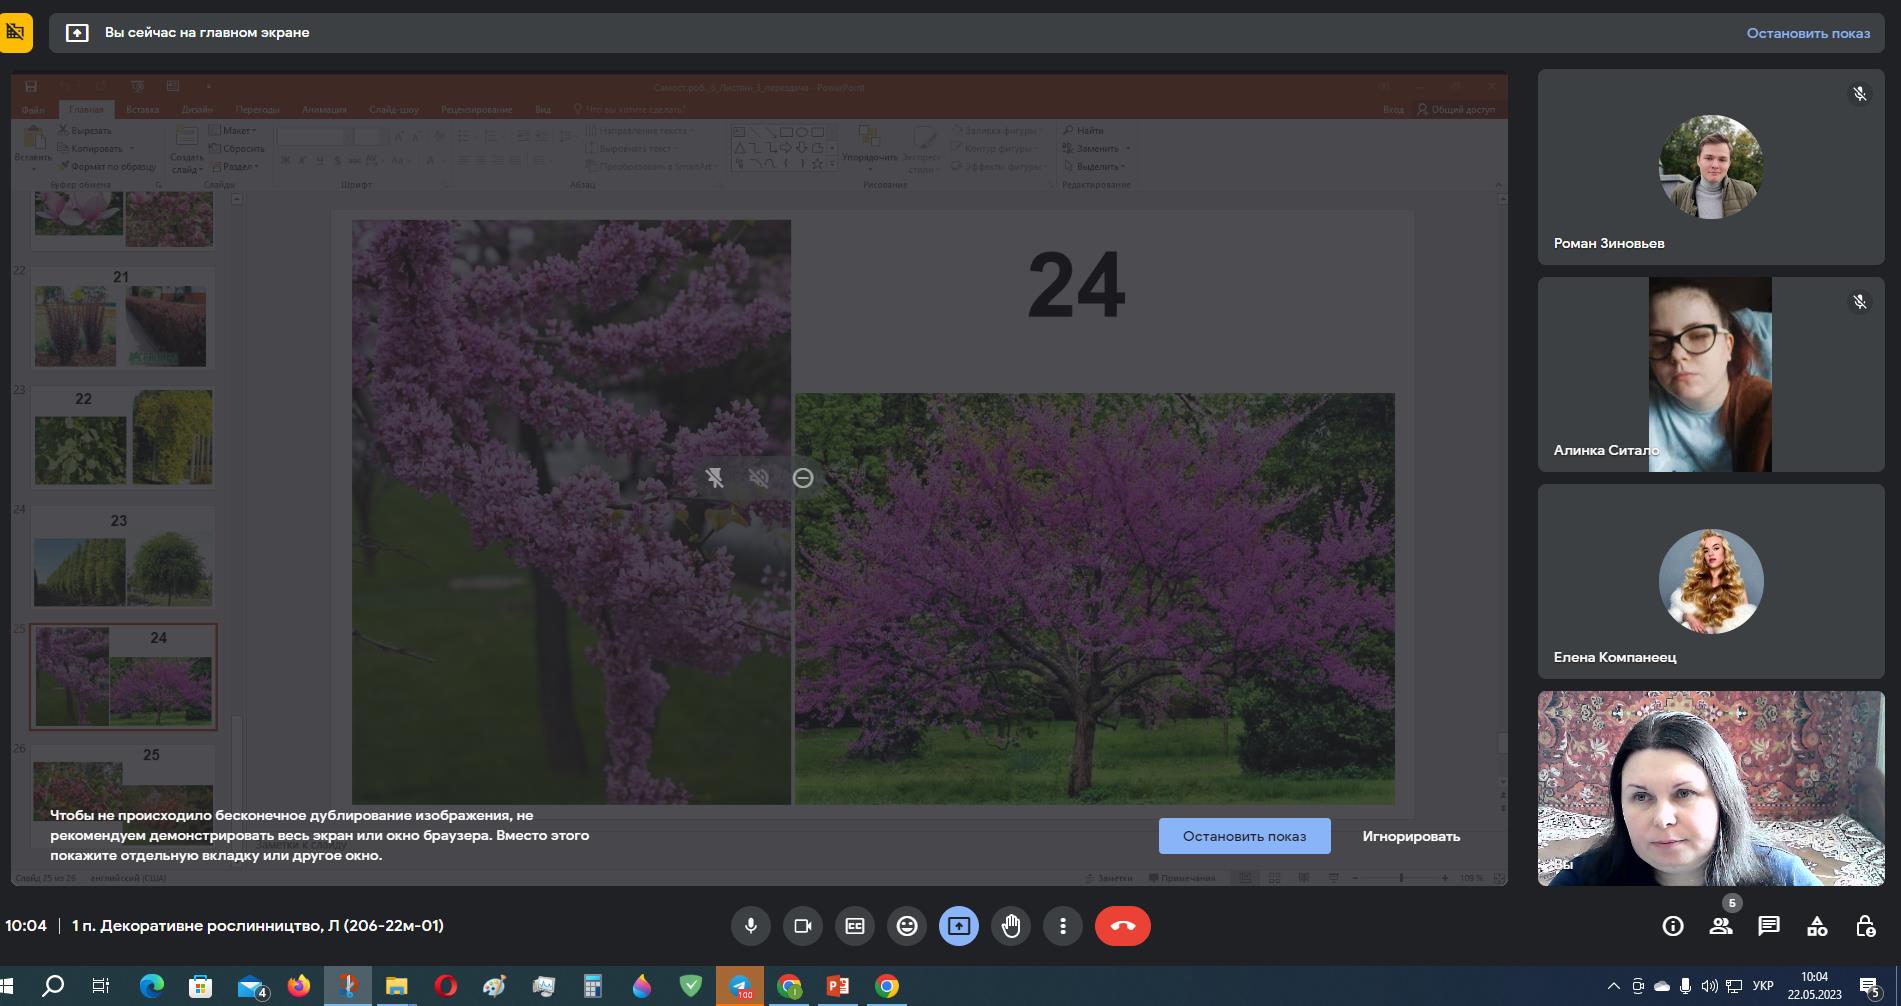The height and width of the screenshot is (1006, 1901).
Task: Open meeting details info panel
Action: [x=1673, y=926]
